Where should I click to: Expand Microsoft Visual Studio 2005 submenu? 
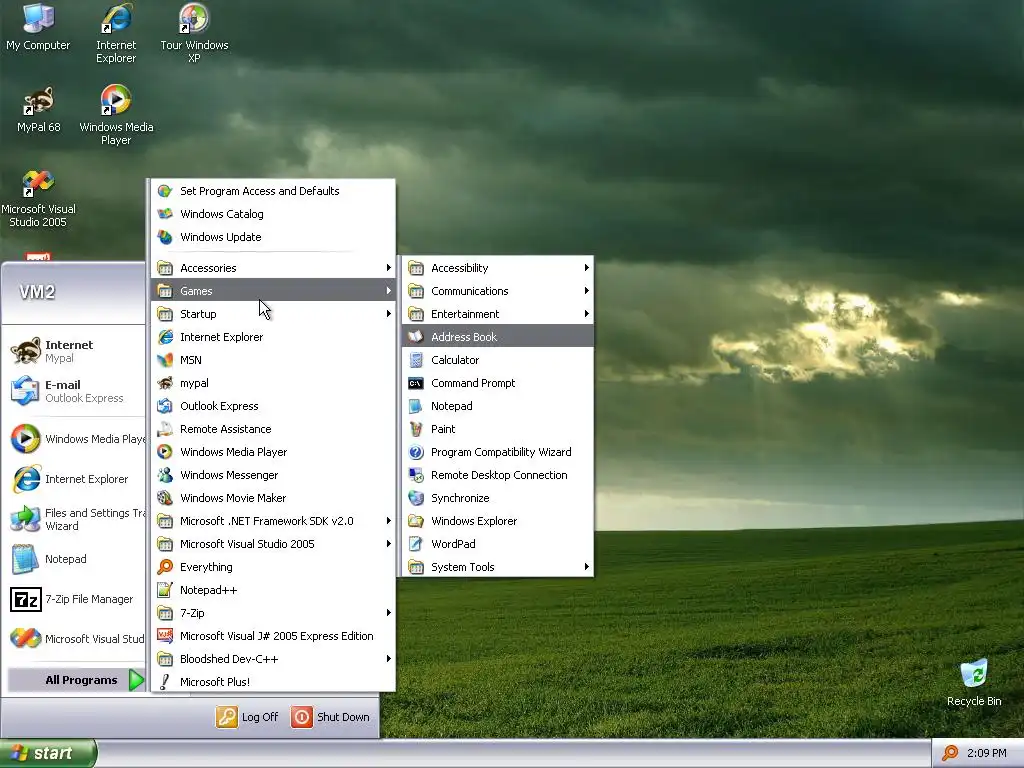pos(273,544)
